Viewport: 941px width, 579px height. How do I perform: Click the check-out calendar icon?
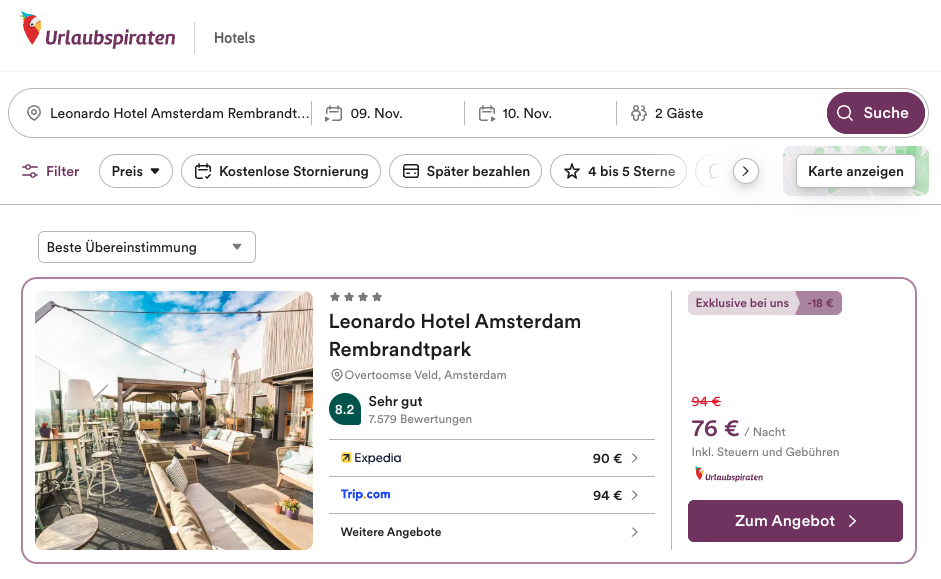click(x=487, y=114)
